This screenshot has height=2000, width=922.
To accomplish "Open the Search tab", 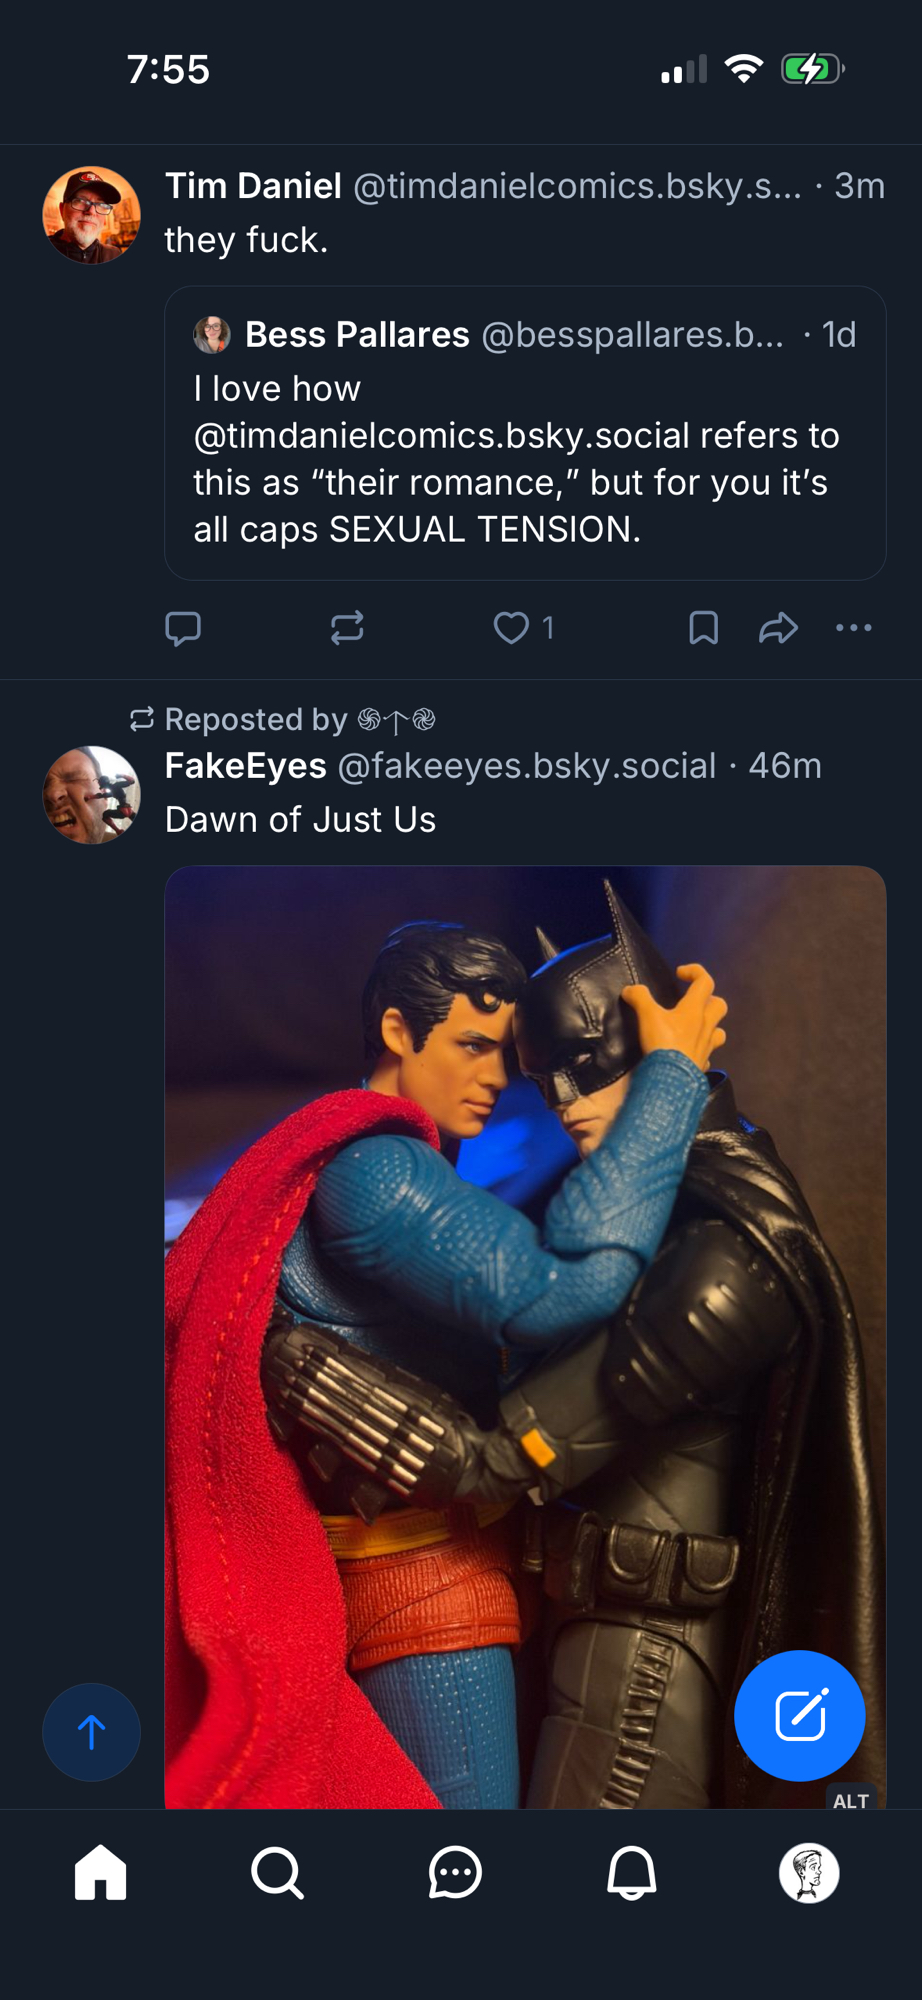I will [277, 1873].
